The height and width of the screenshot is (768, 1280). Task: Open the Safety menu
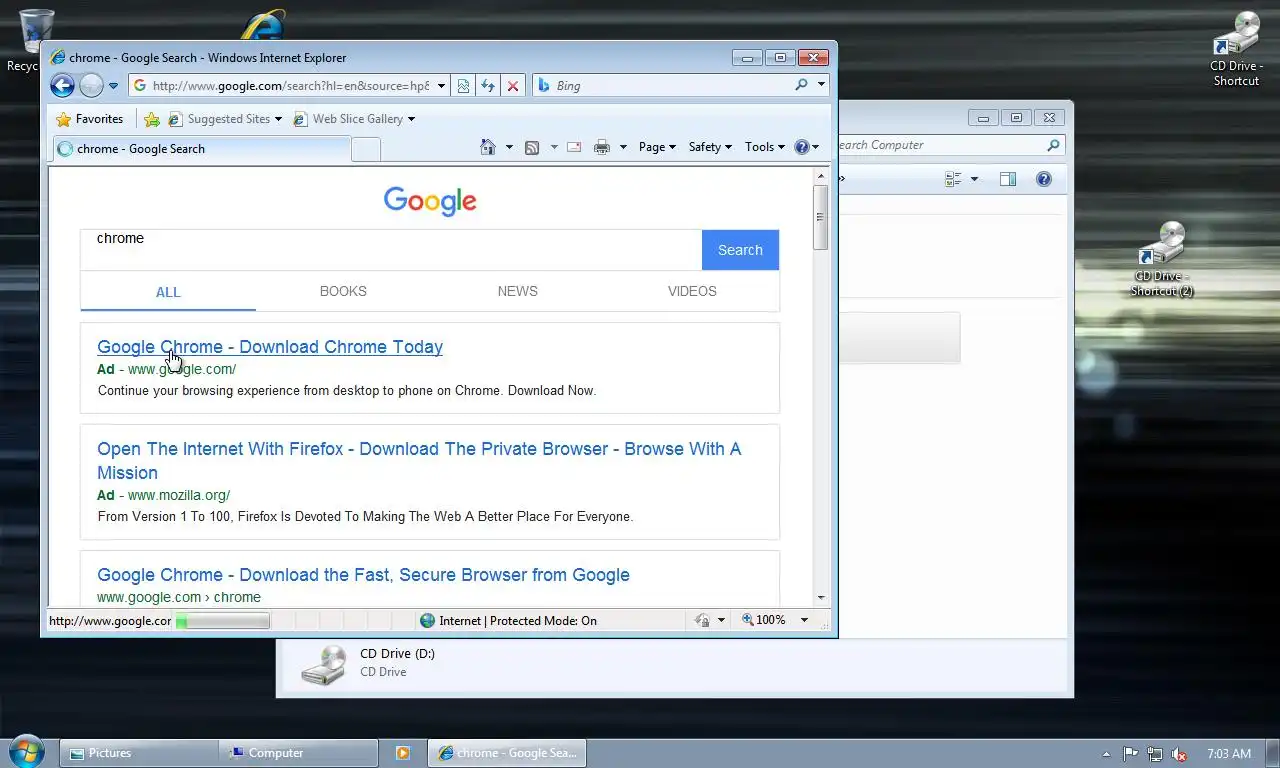(x=710, y=147)
